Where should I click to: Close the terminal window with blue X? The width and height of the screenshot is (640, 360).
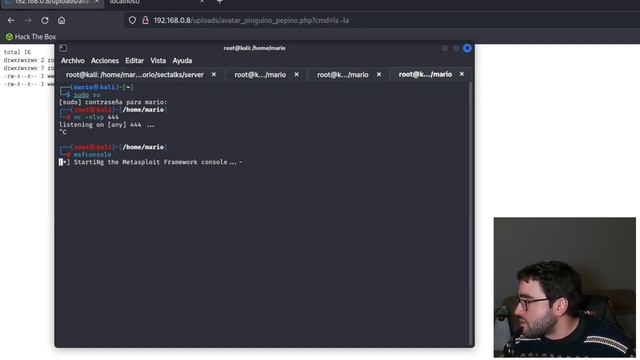[x=467, y=48]
